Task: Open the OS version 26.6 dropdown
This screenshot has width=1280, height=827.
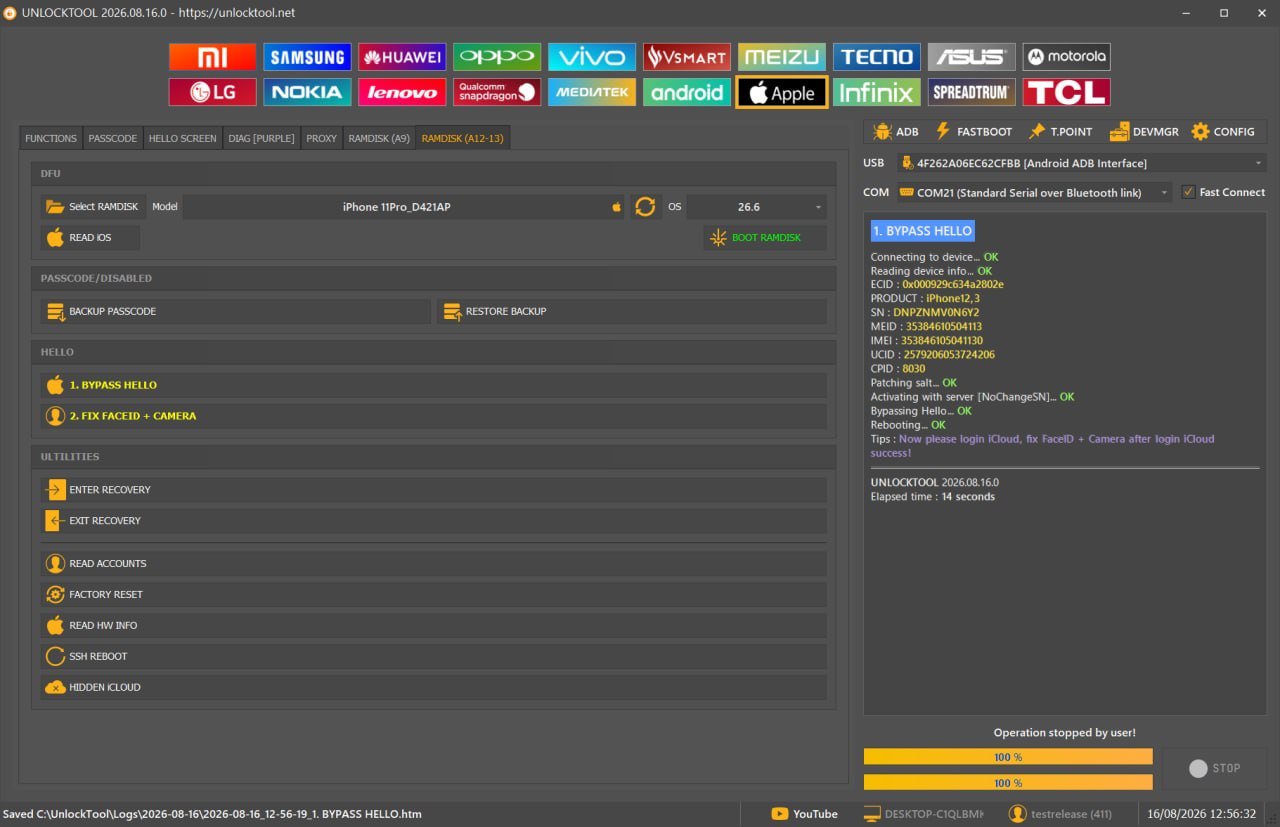Action: (x=756, y=207)
